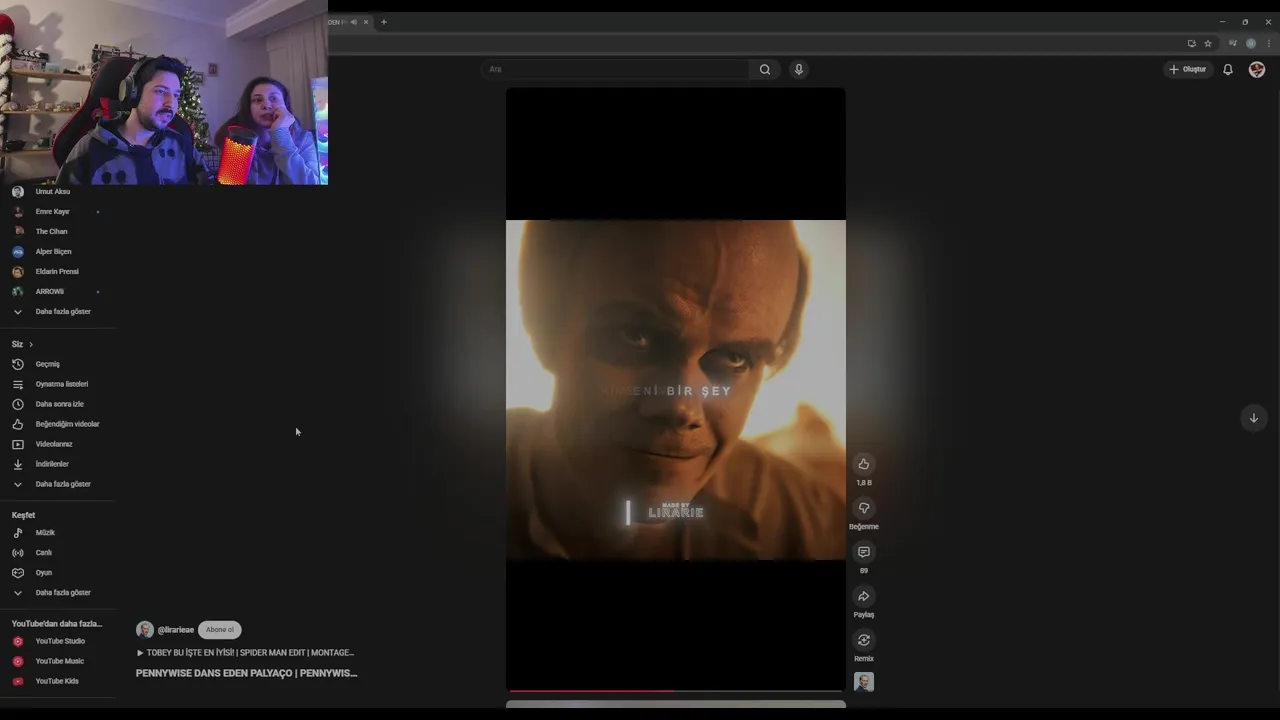
Task: Seek using the red progress bar
Action: pos(675,690)
